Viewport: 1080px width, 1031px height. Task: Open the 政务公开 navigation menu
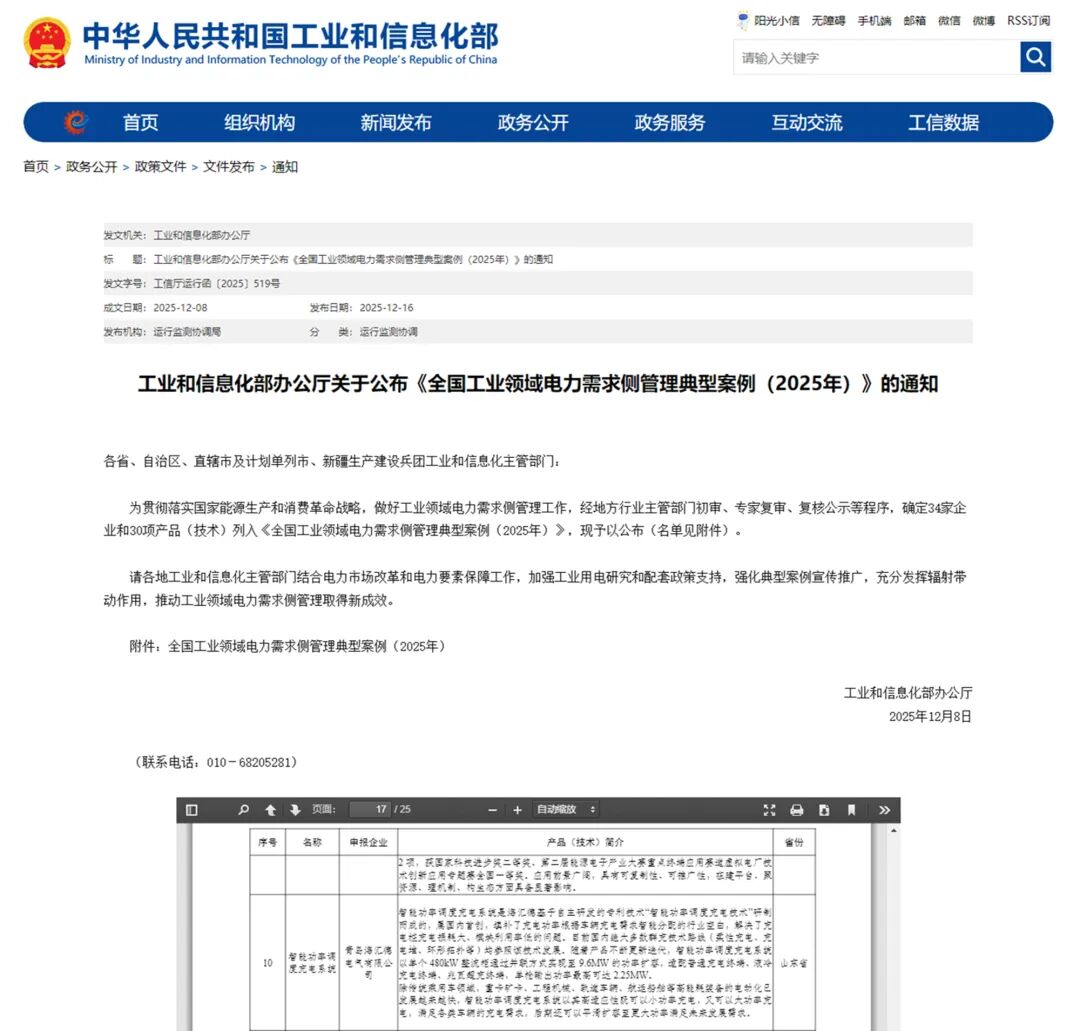click(533, 123)
